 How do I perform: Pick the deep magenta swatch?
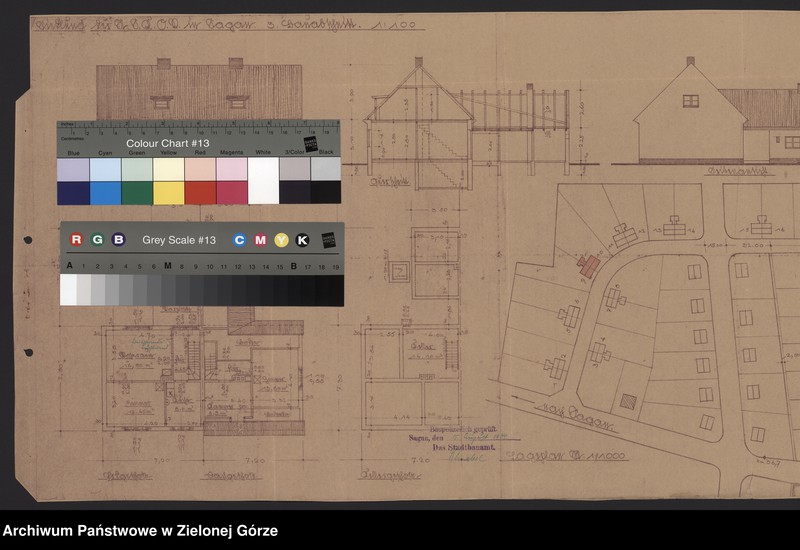click(x=232, y=193)
